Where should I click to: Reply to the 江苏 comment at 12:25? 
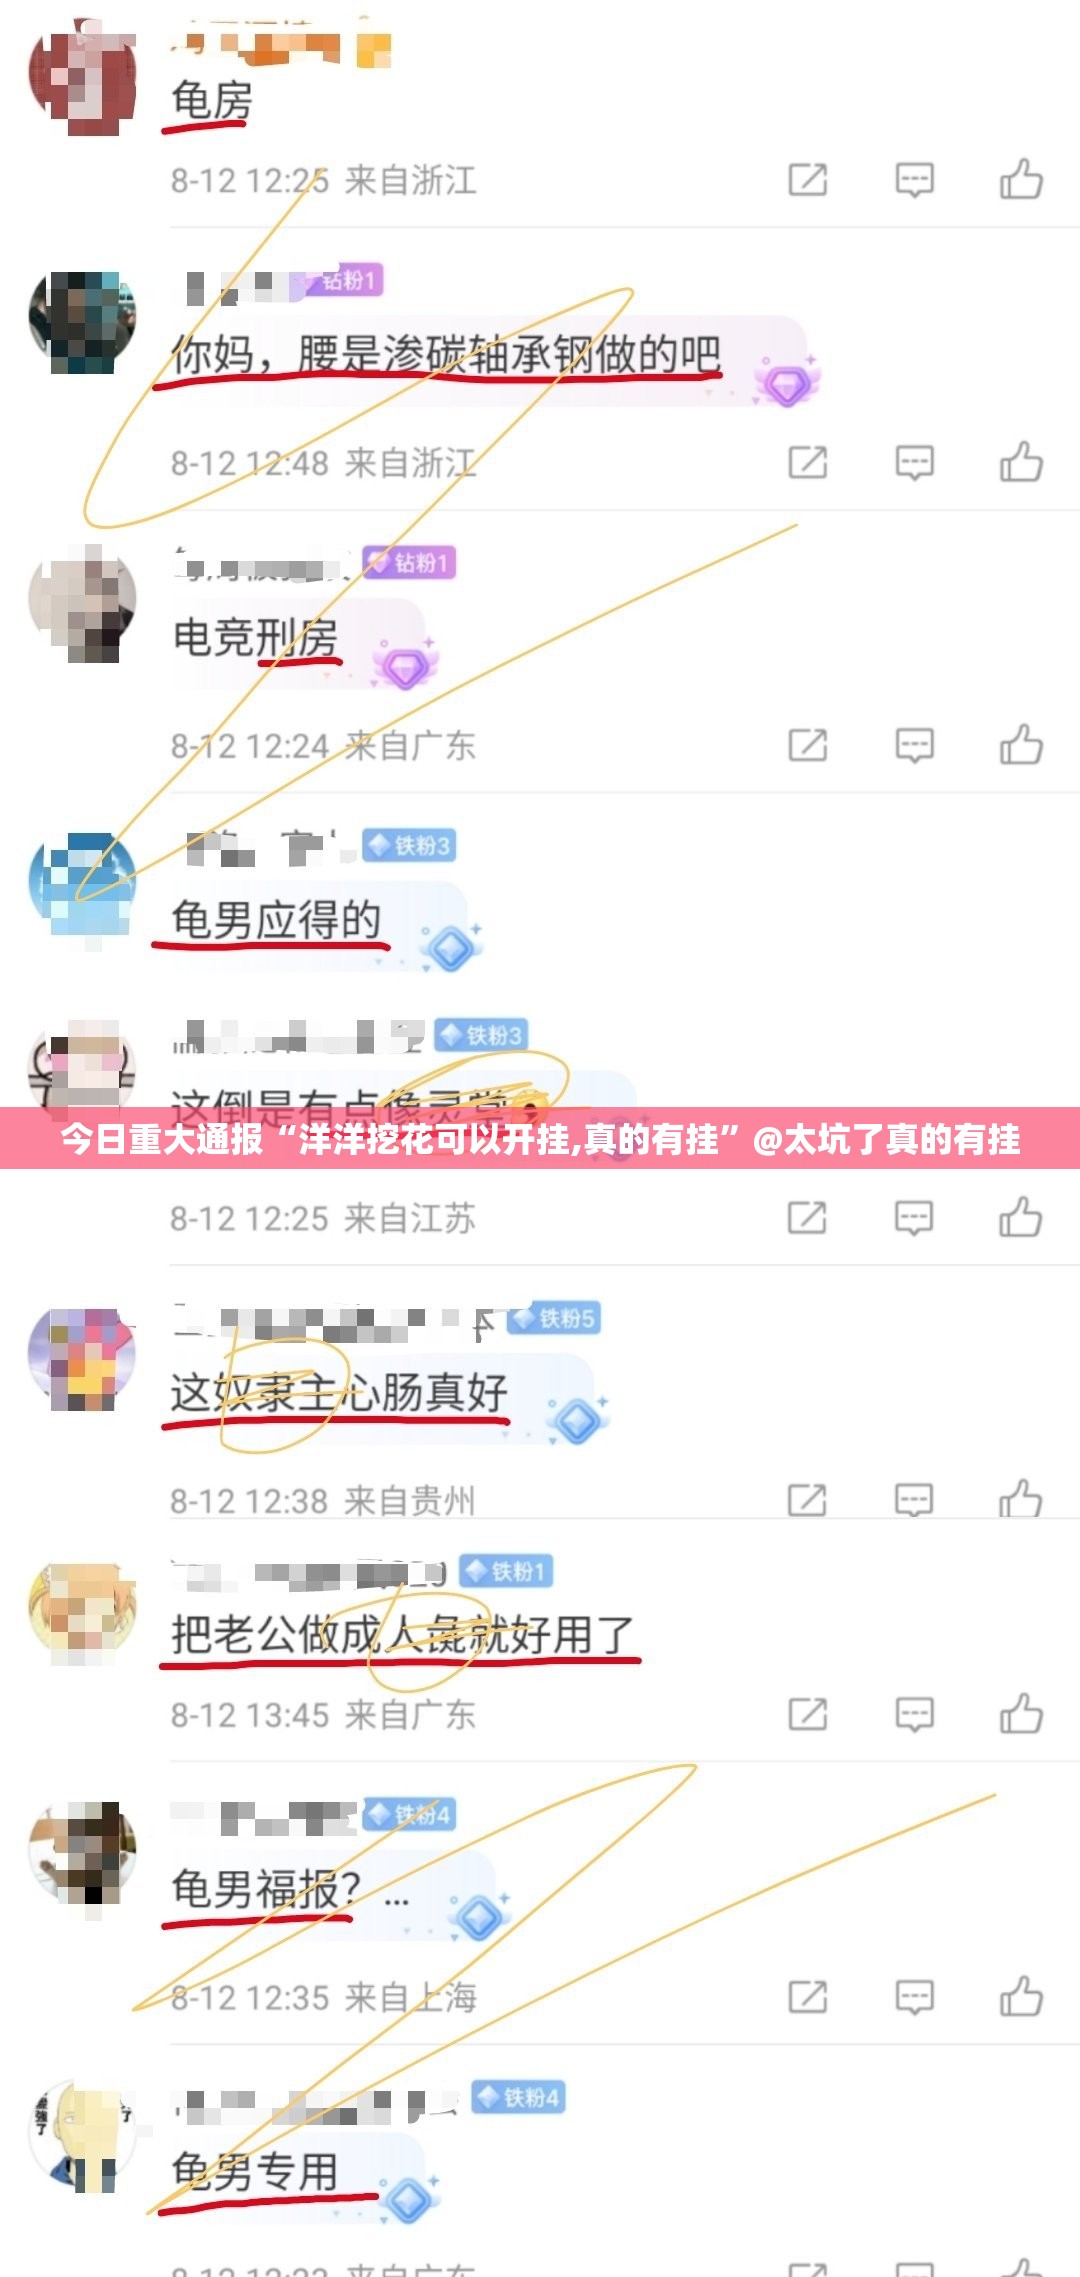point(914,1217)
